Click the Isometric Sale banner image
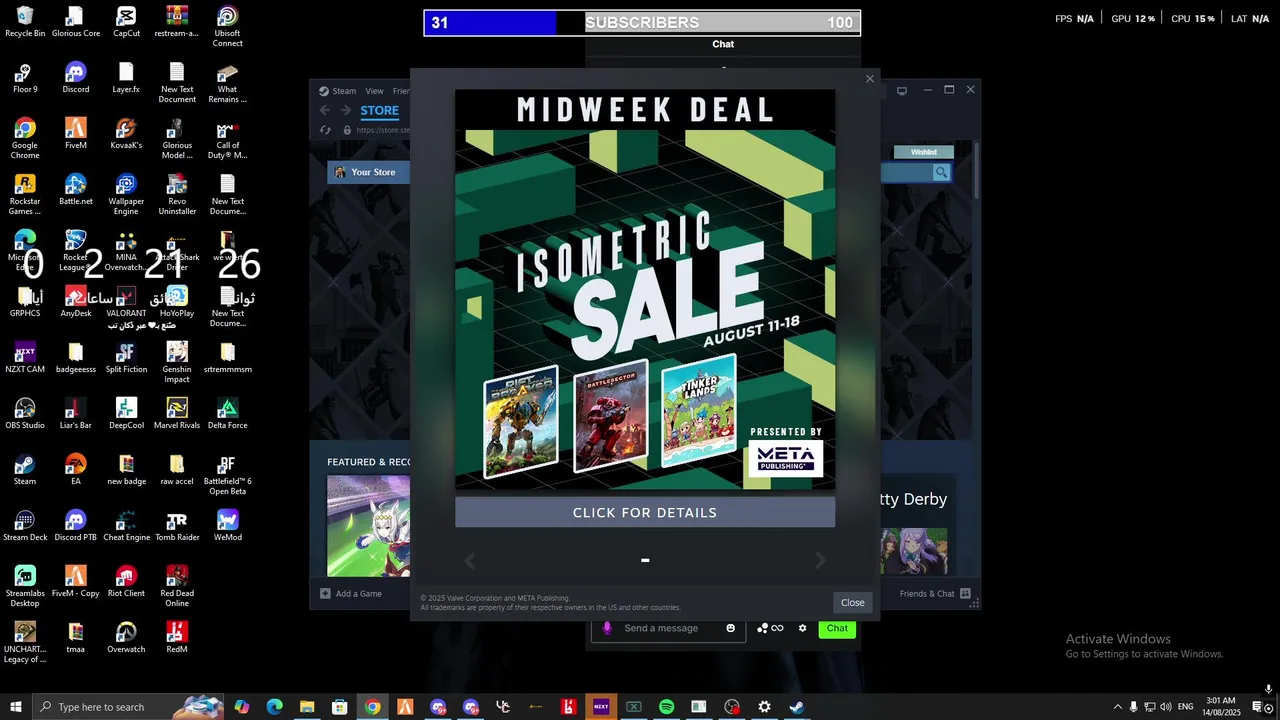The width and height of the screenshot is (1280, 720). 645,290
